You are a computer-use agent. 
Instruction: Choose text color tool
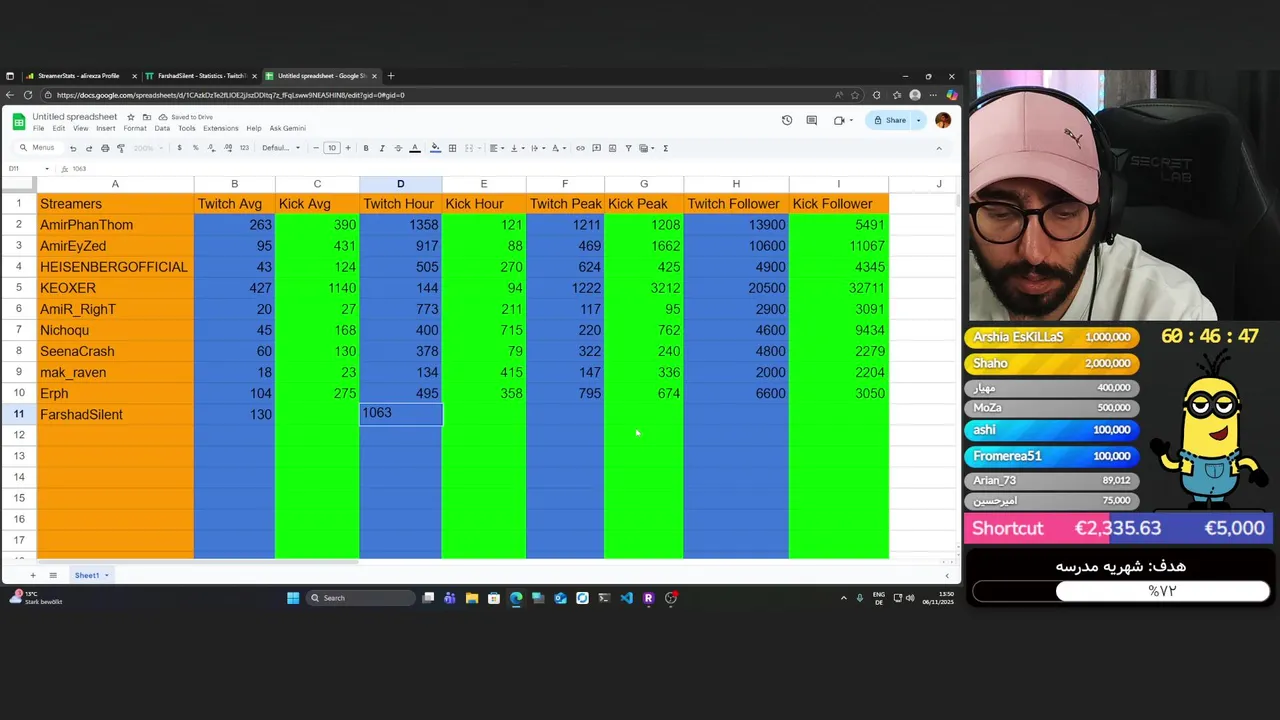pos(415,148)
